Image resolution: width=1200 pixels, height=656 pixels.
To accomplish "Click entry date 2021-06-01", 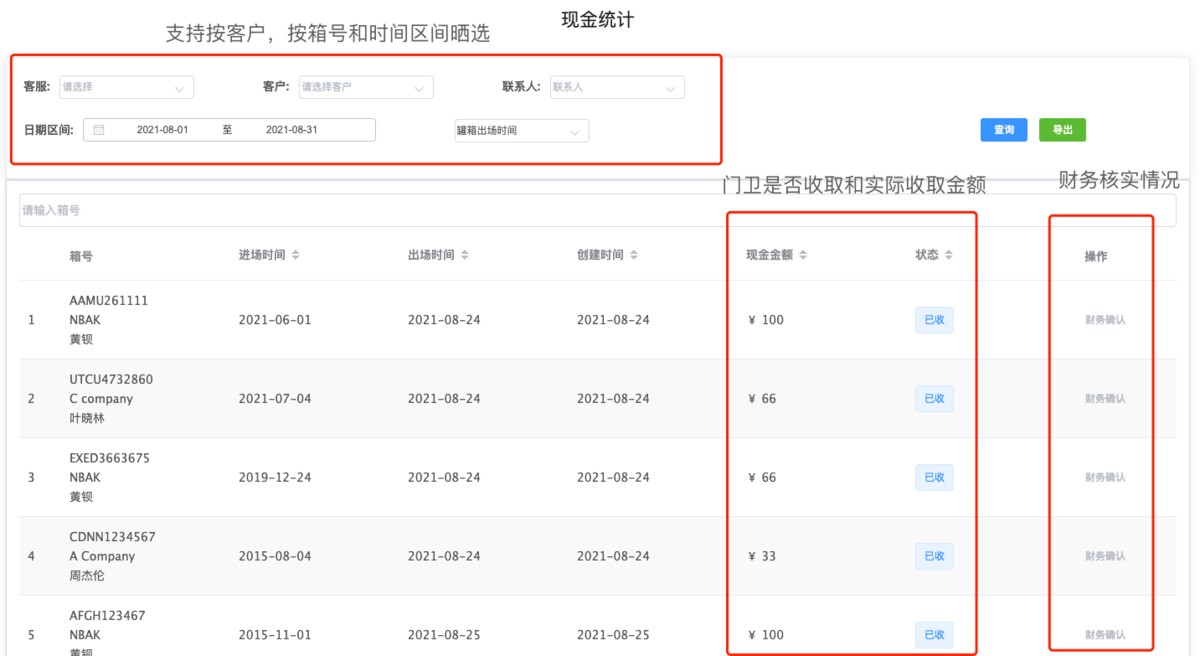I will click(275, 320).
